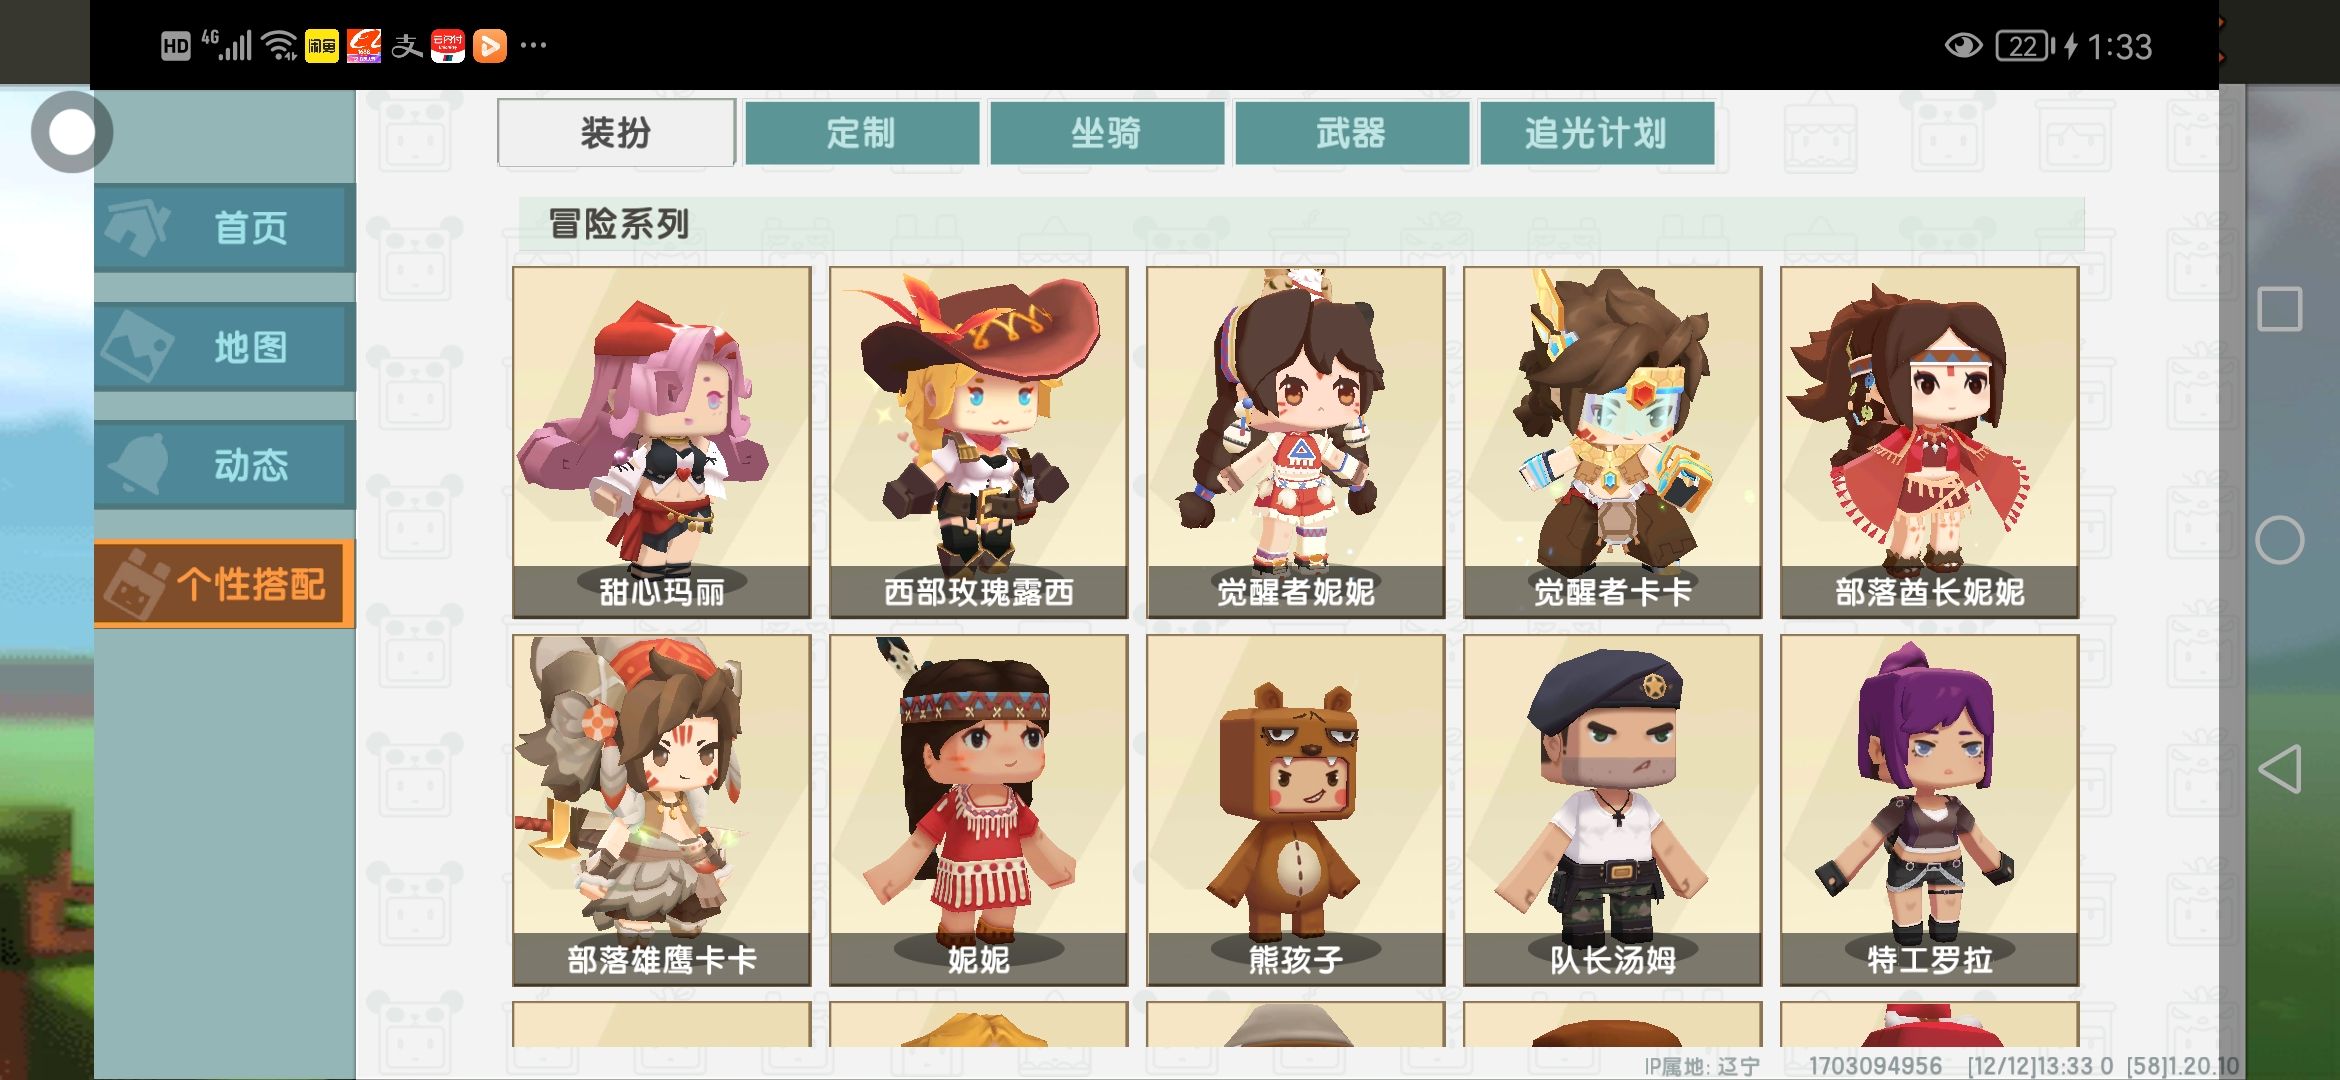2340x1080 pixels.
Task: Open the 特工罗拉 skin card
Action: 1930,810
